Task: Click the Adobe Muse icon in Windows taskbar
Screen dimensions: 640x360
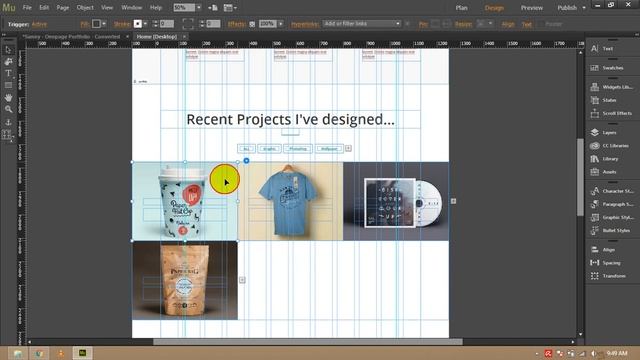Action: [x=82, y=353]
